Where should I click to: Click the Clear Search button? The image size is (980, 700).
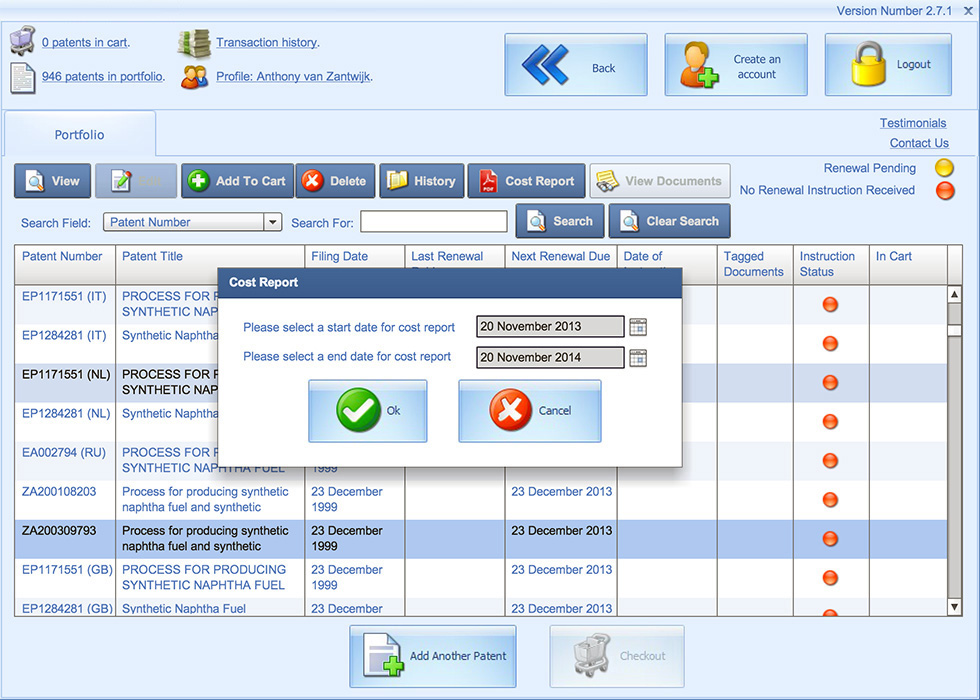669,221
